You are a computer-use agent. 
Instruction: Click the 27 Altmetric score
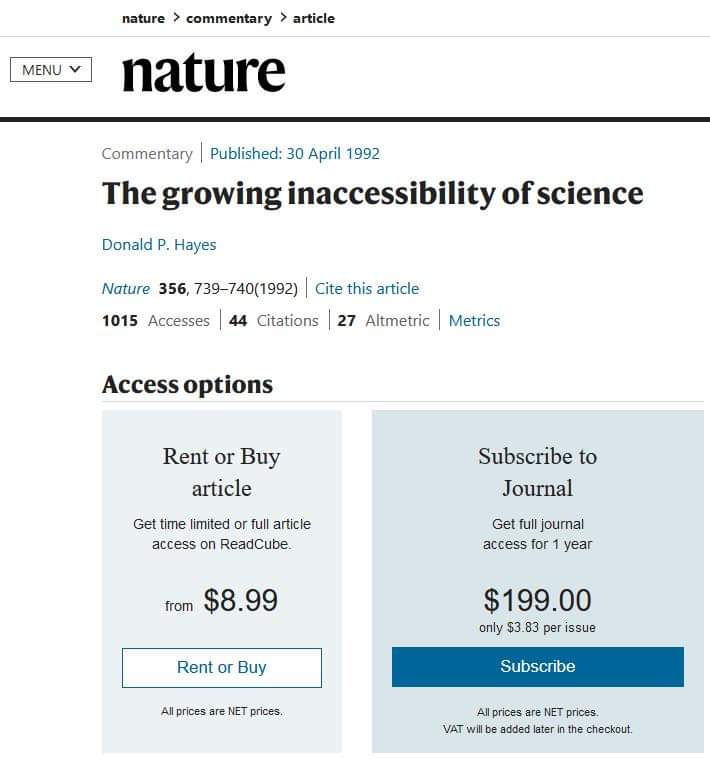pos(384,321)
